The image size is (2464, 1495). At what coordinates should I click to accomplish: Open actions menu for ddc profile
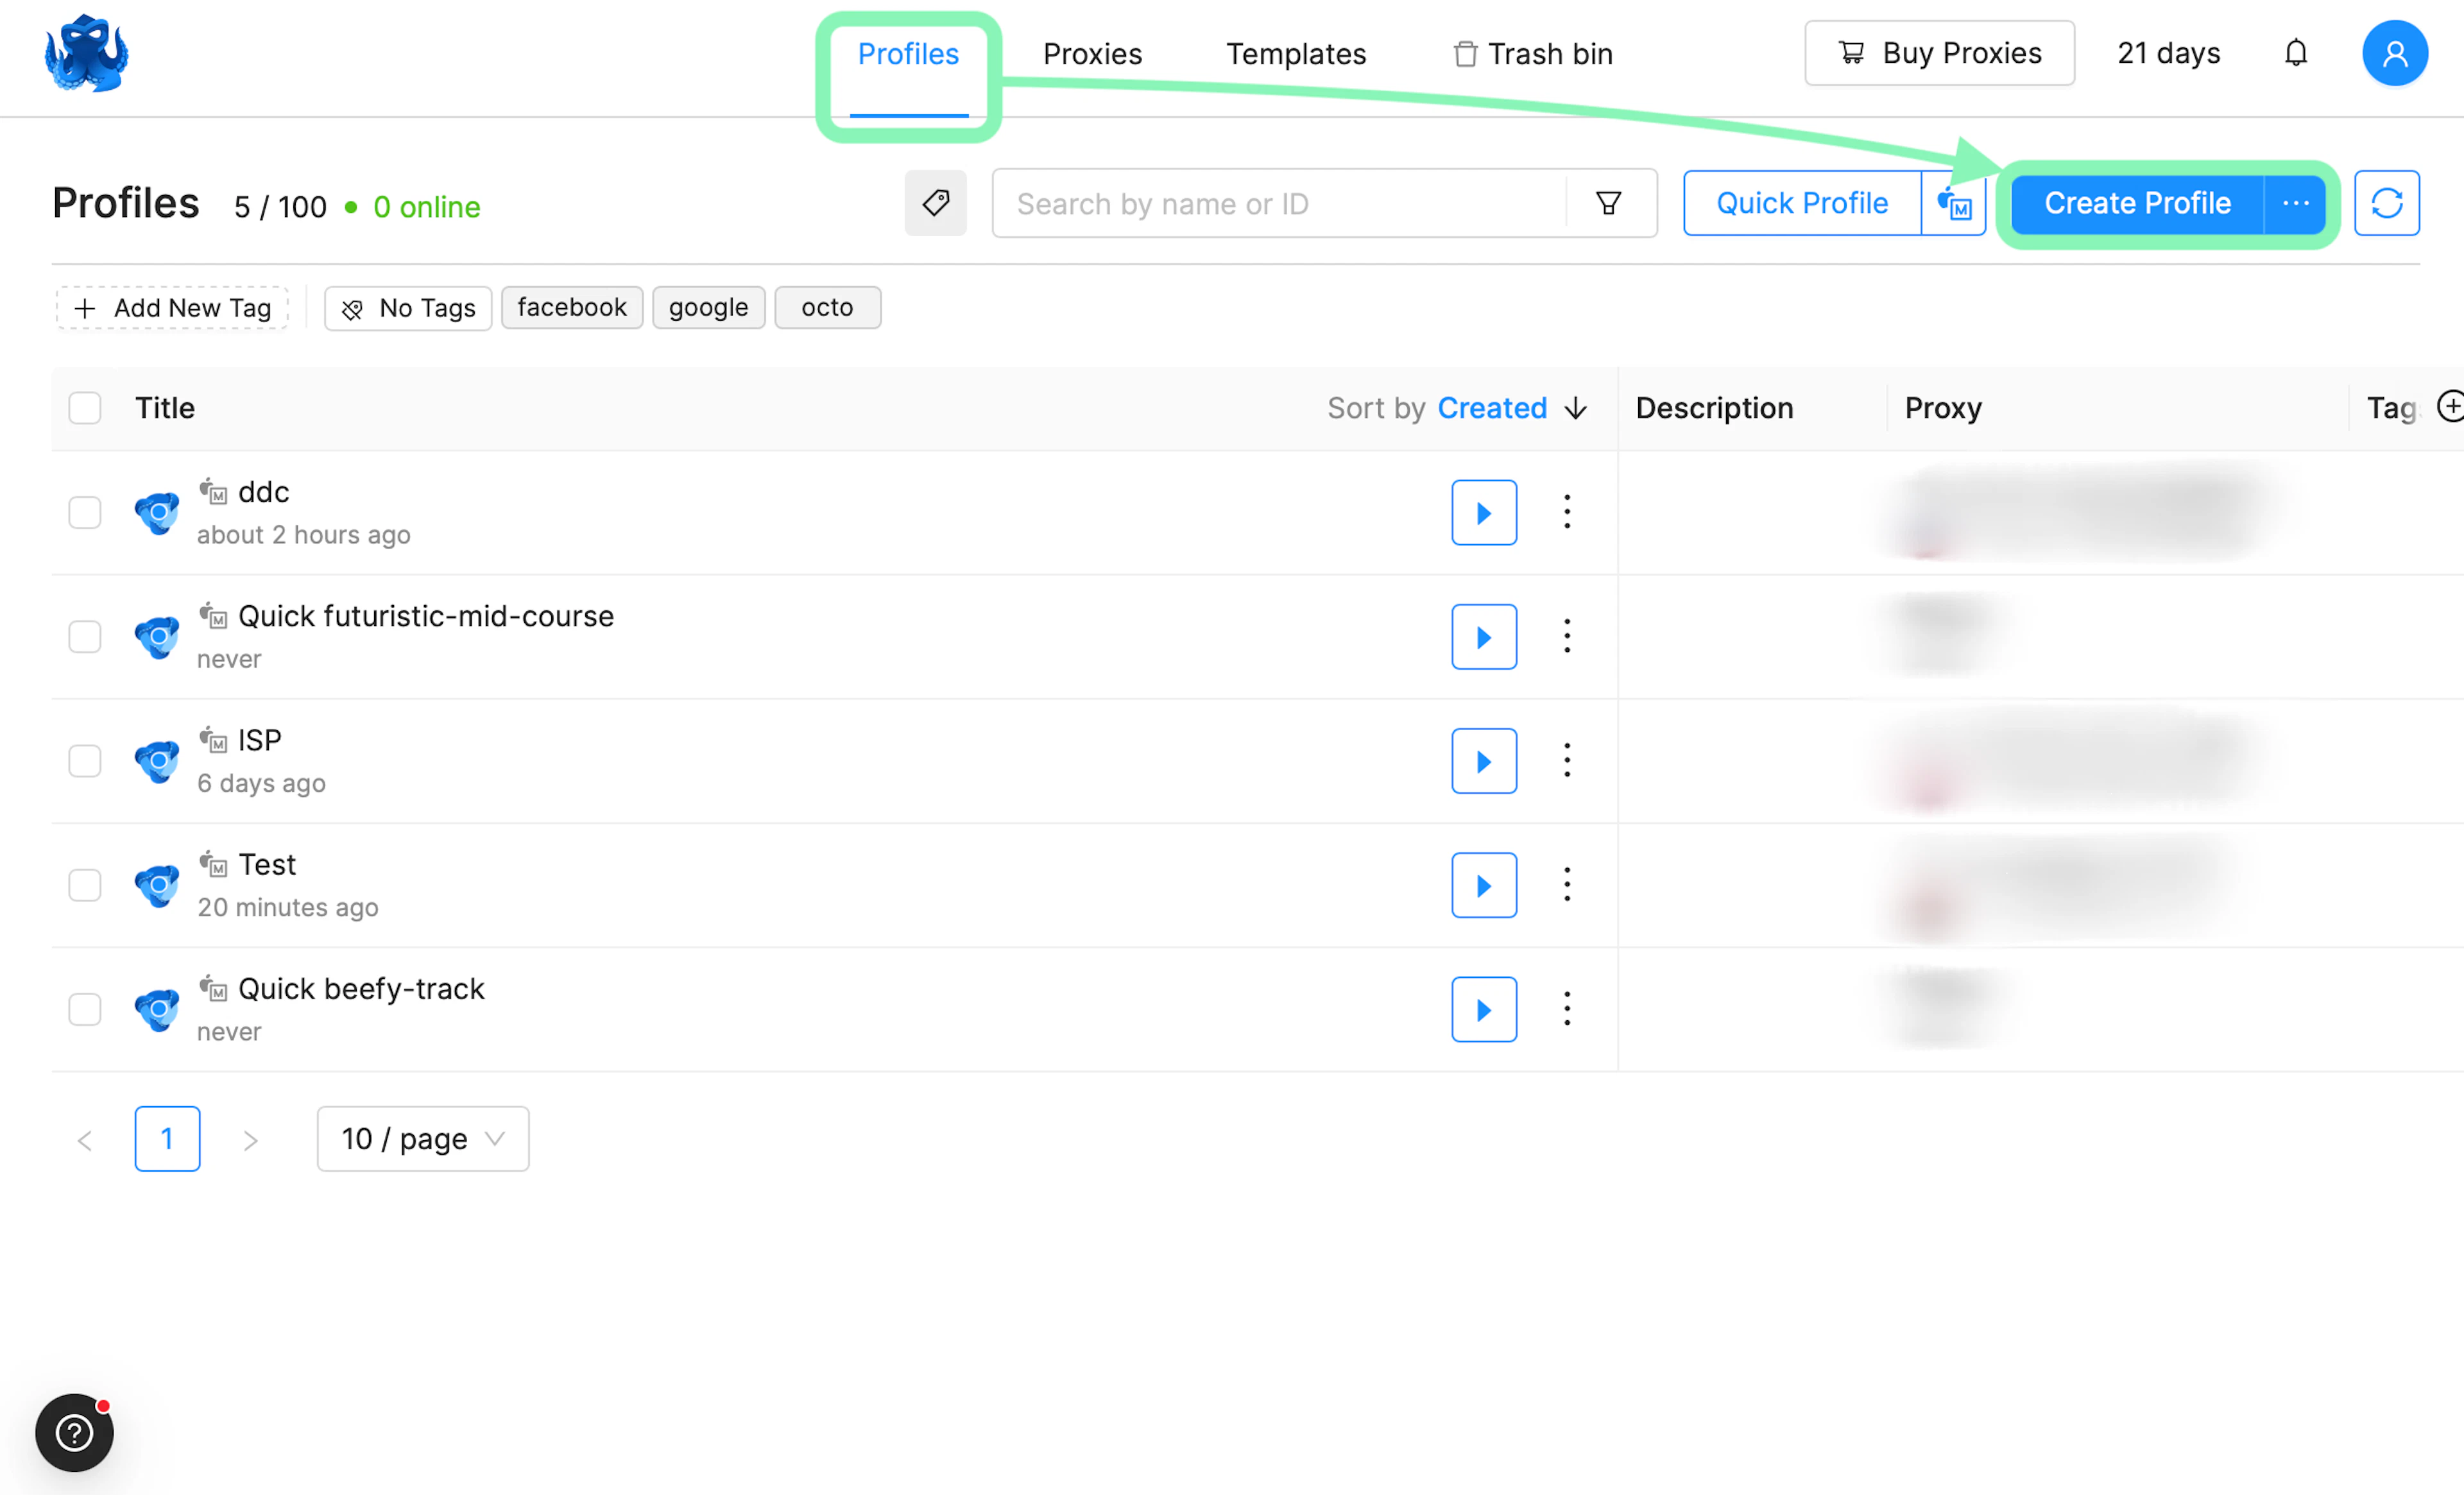1567,512
